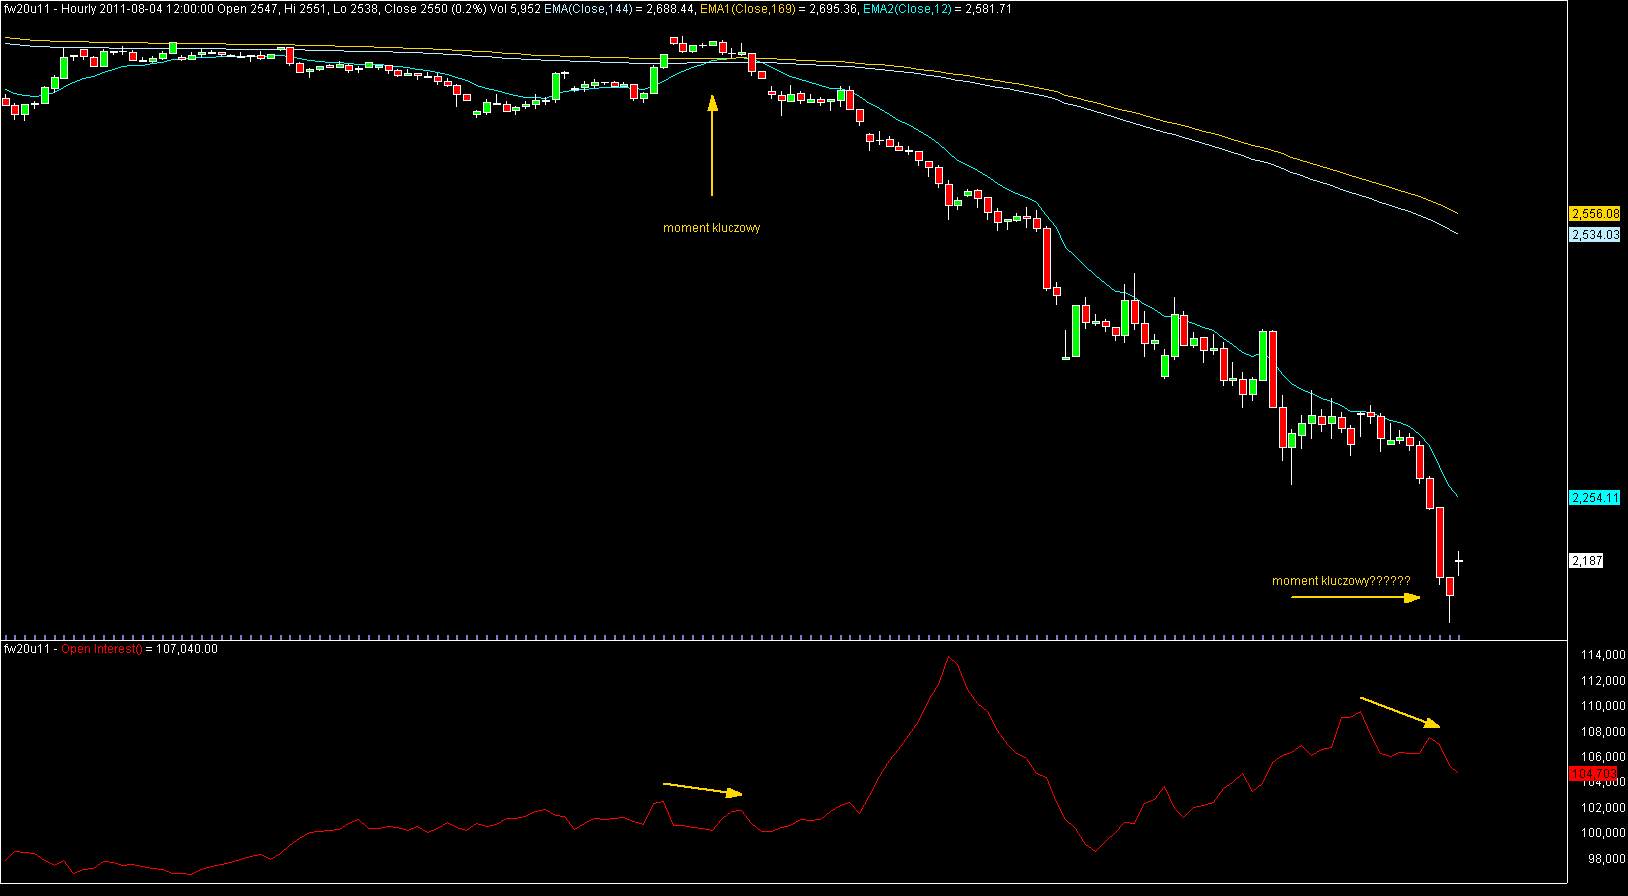Click the yellow upward arrow above 'moment kluczowy'
Image resolution: width=1628 pixels, height=896 pixels.
(712, 145)
